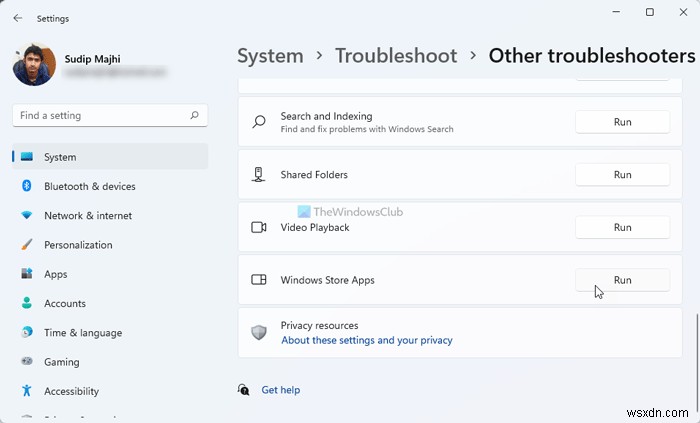The image size is (700, 423).
Task: Open Bluetooth & devices via its icon
Action: [27, 186]
